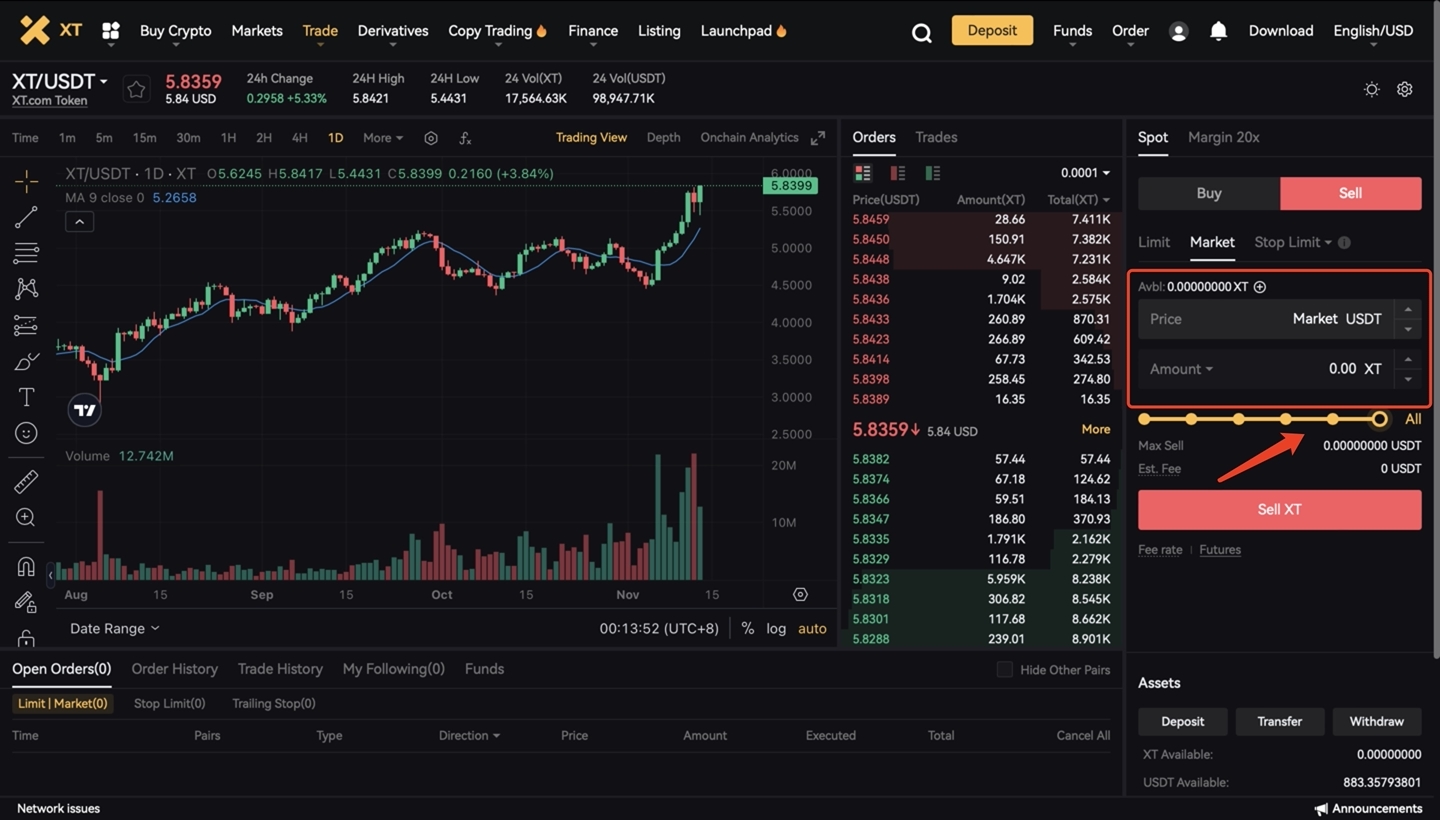Open the Amount unit dropdown
This screenshot has height=820, width=1440.
coord(1181,369)
